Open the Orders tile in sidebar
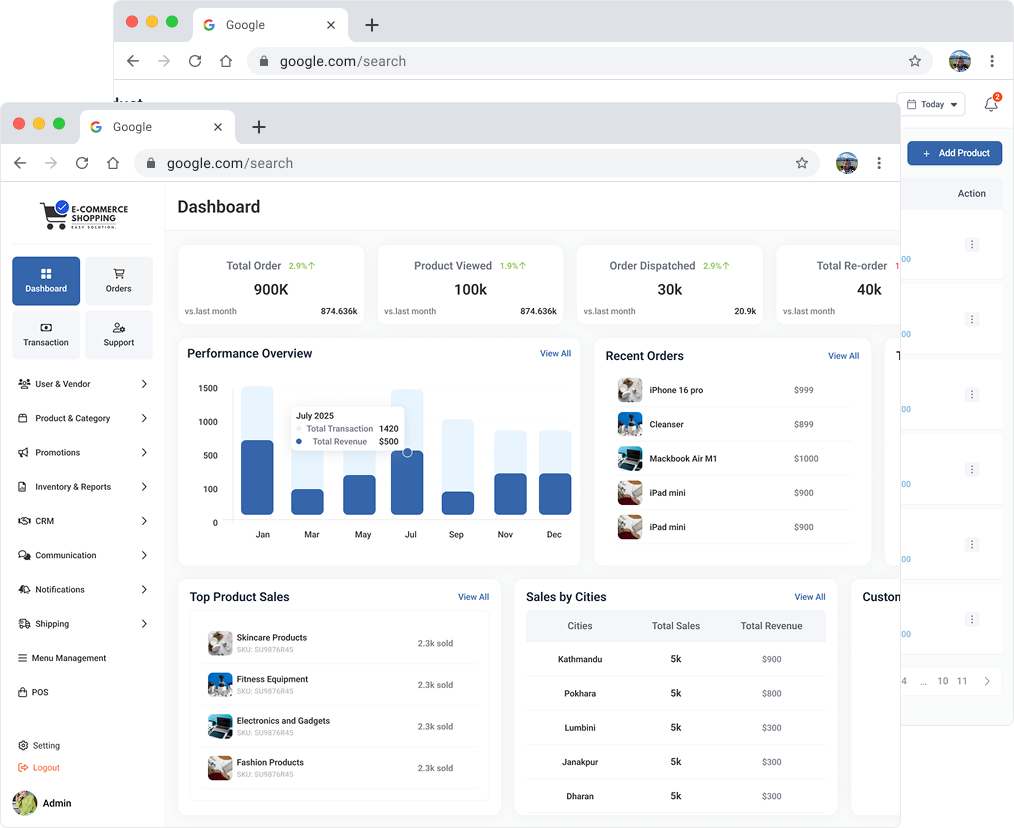Screen dimensions: 1014x828 (x=119, y=281)
